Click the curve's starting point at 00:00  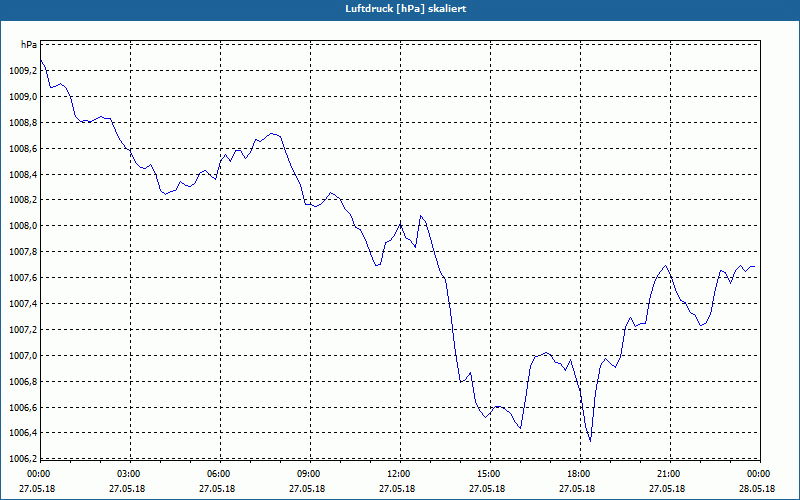point(41,60)
